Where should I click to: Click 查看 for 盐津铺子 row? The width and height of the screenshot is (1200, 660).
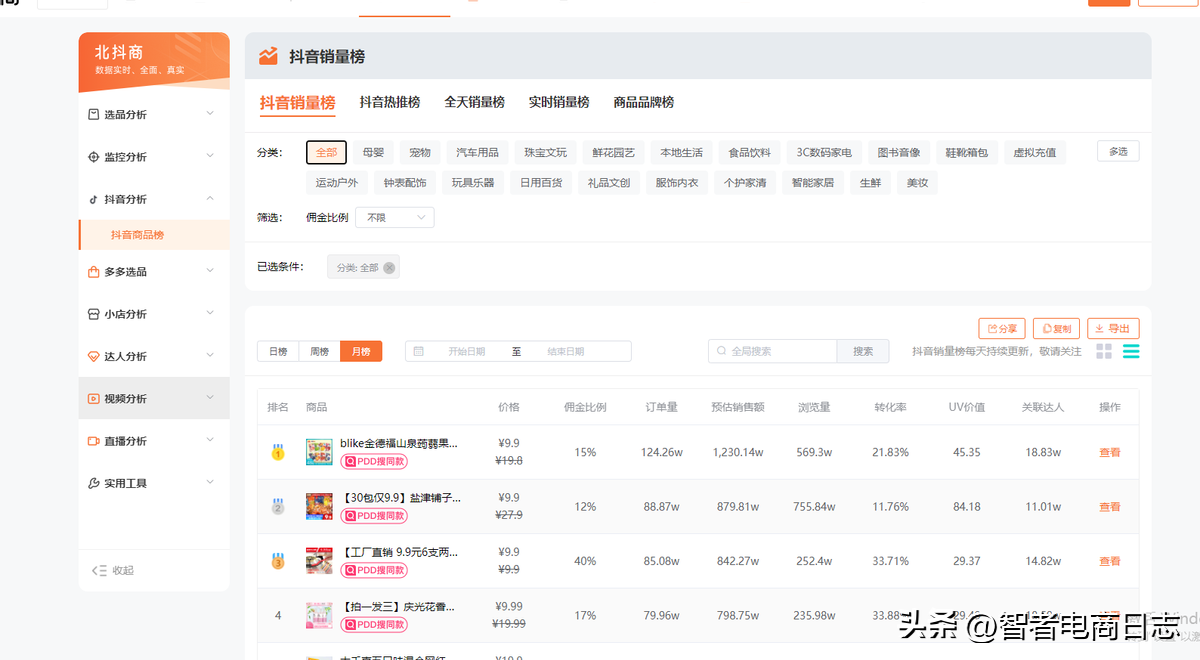click(1110, 507)
